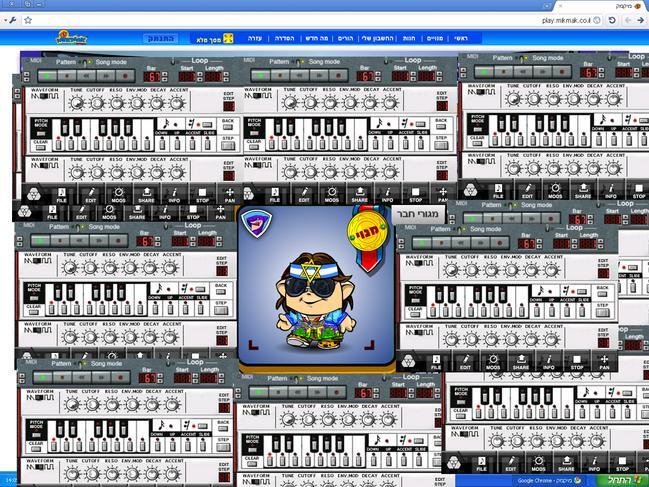Increase Bar value in synth left of avatar card
649x487 pixels.
click(157, 239)
